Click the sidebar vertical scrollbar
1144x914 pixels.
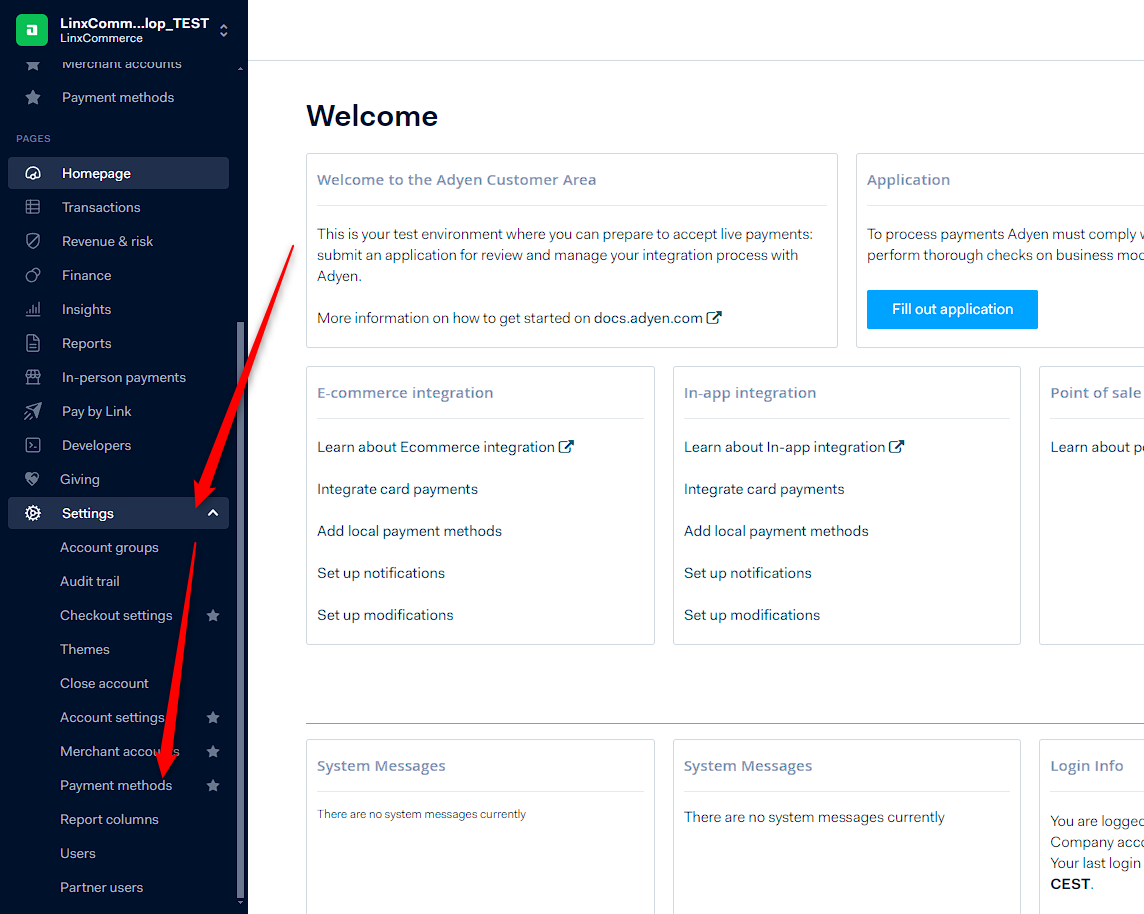241,609
